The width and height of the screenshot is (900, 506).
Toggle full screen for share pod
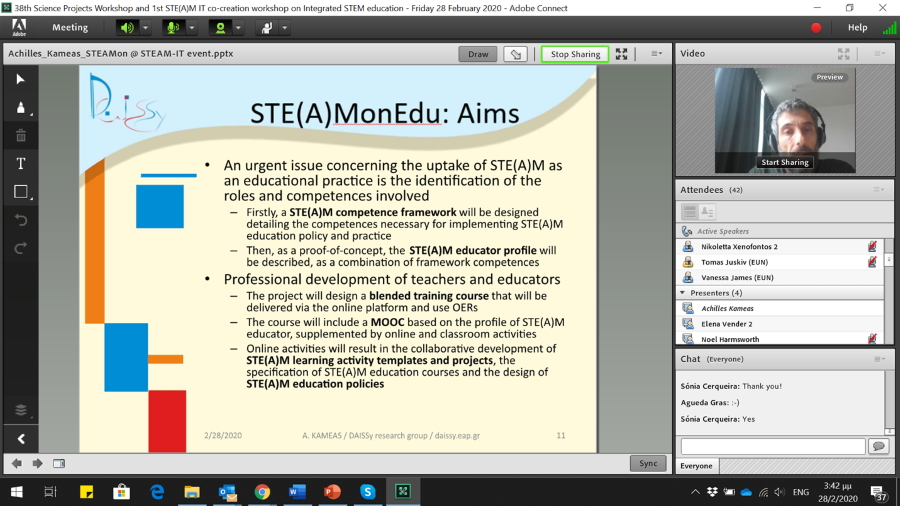point(621,54)
